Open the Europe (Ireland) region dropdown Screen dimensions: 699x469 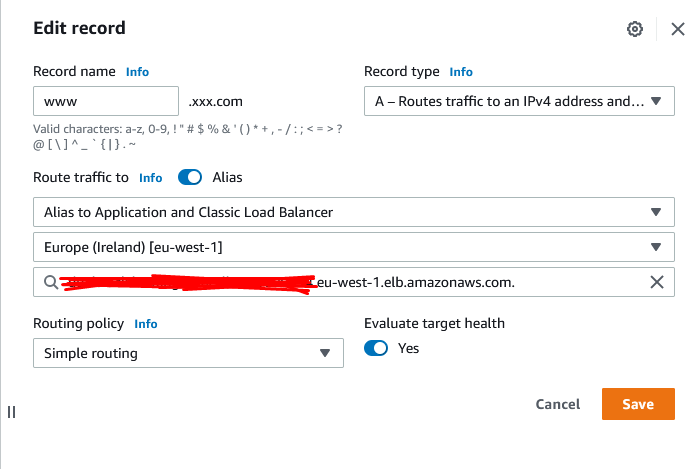(x=354, y=247)
